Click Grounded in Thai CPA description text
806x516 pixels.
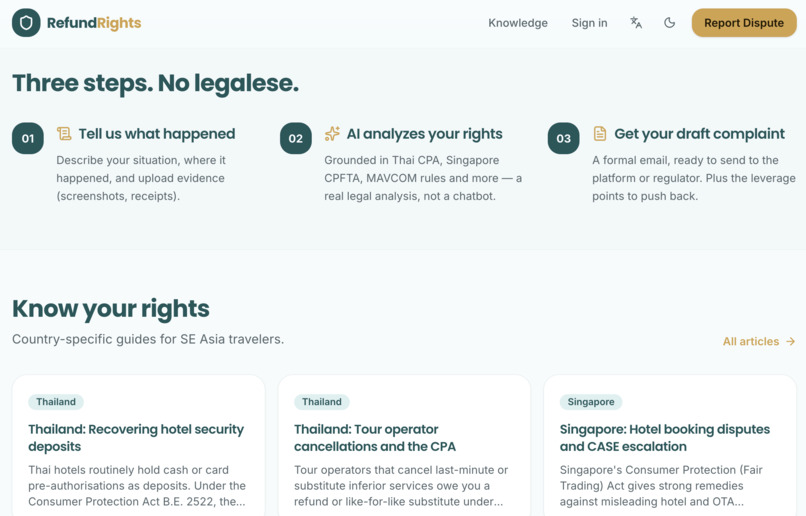[423, 178]
